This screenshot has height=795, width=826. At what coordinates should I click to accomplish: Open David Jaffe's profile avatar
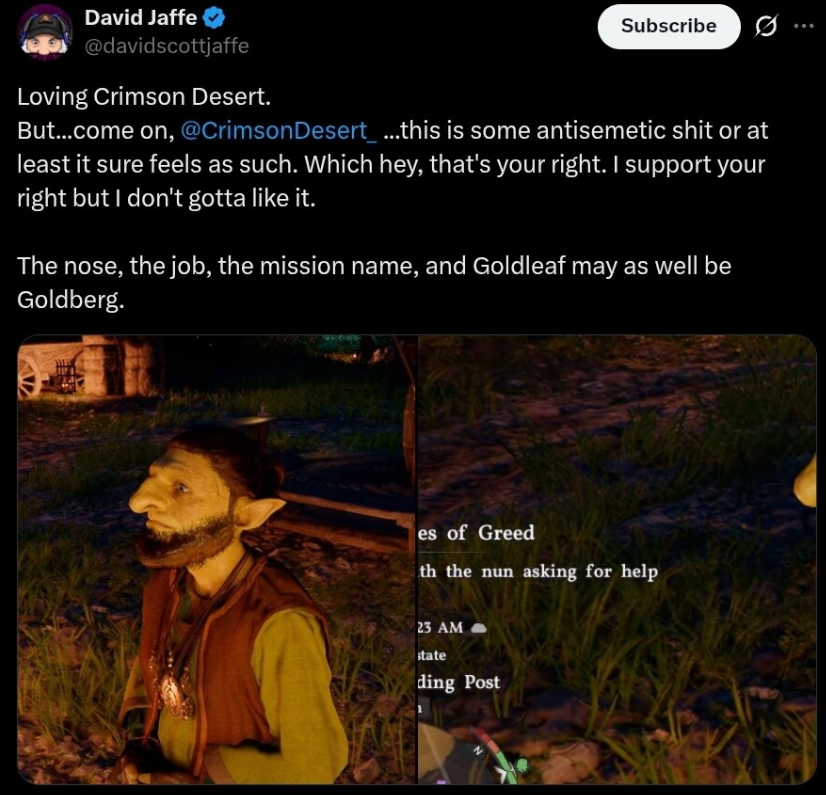point(44,33)
